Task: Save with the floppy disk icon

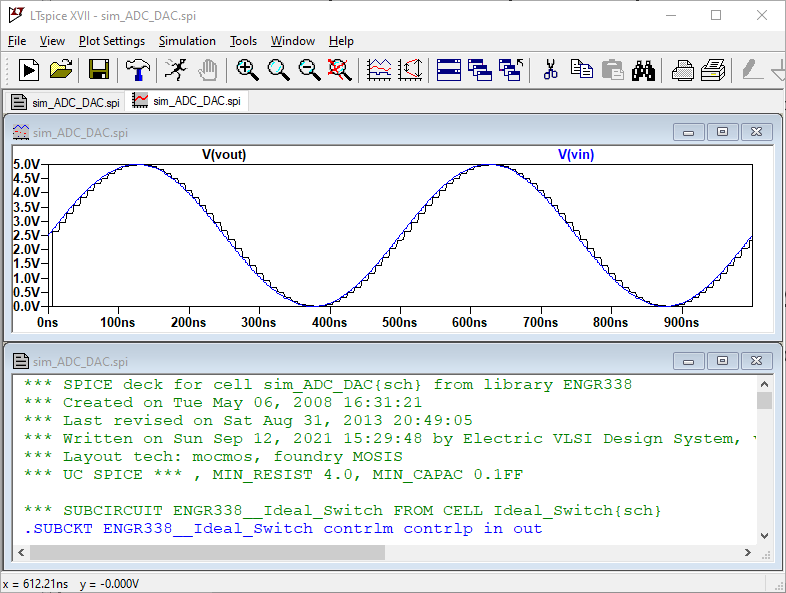Action: (99, 70)
